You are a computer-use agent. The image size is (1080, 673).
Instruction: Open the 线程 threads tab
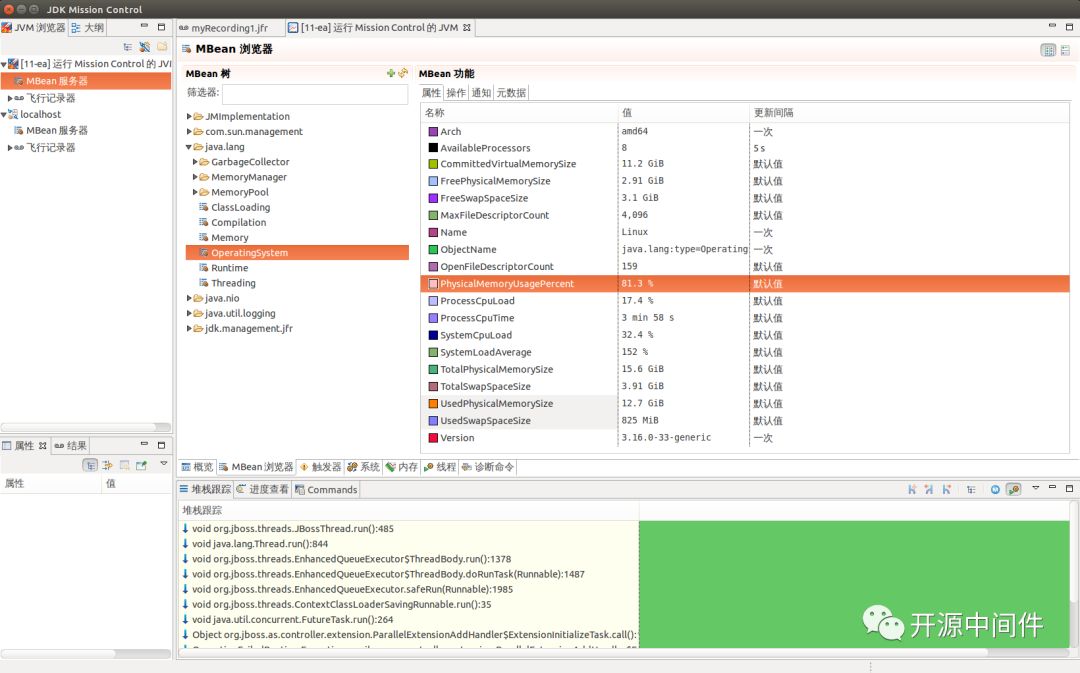coord(440,467)
